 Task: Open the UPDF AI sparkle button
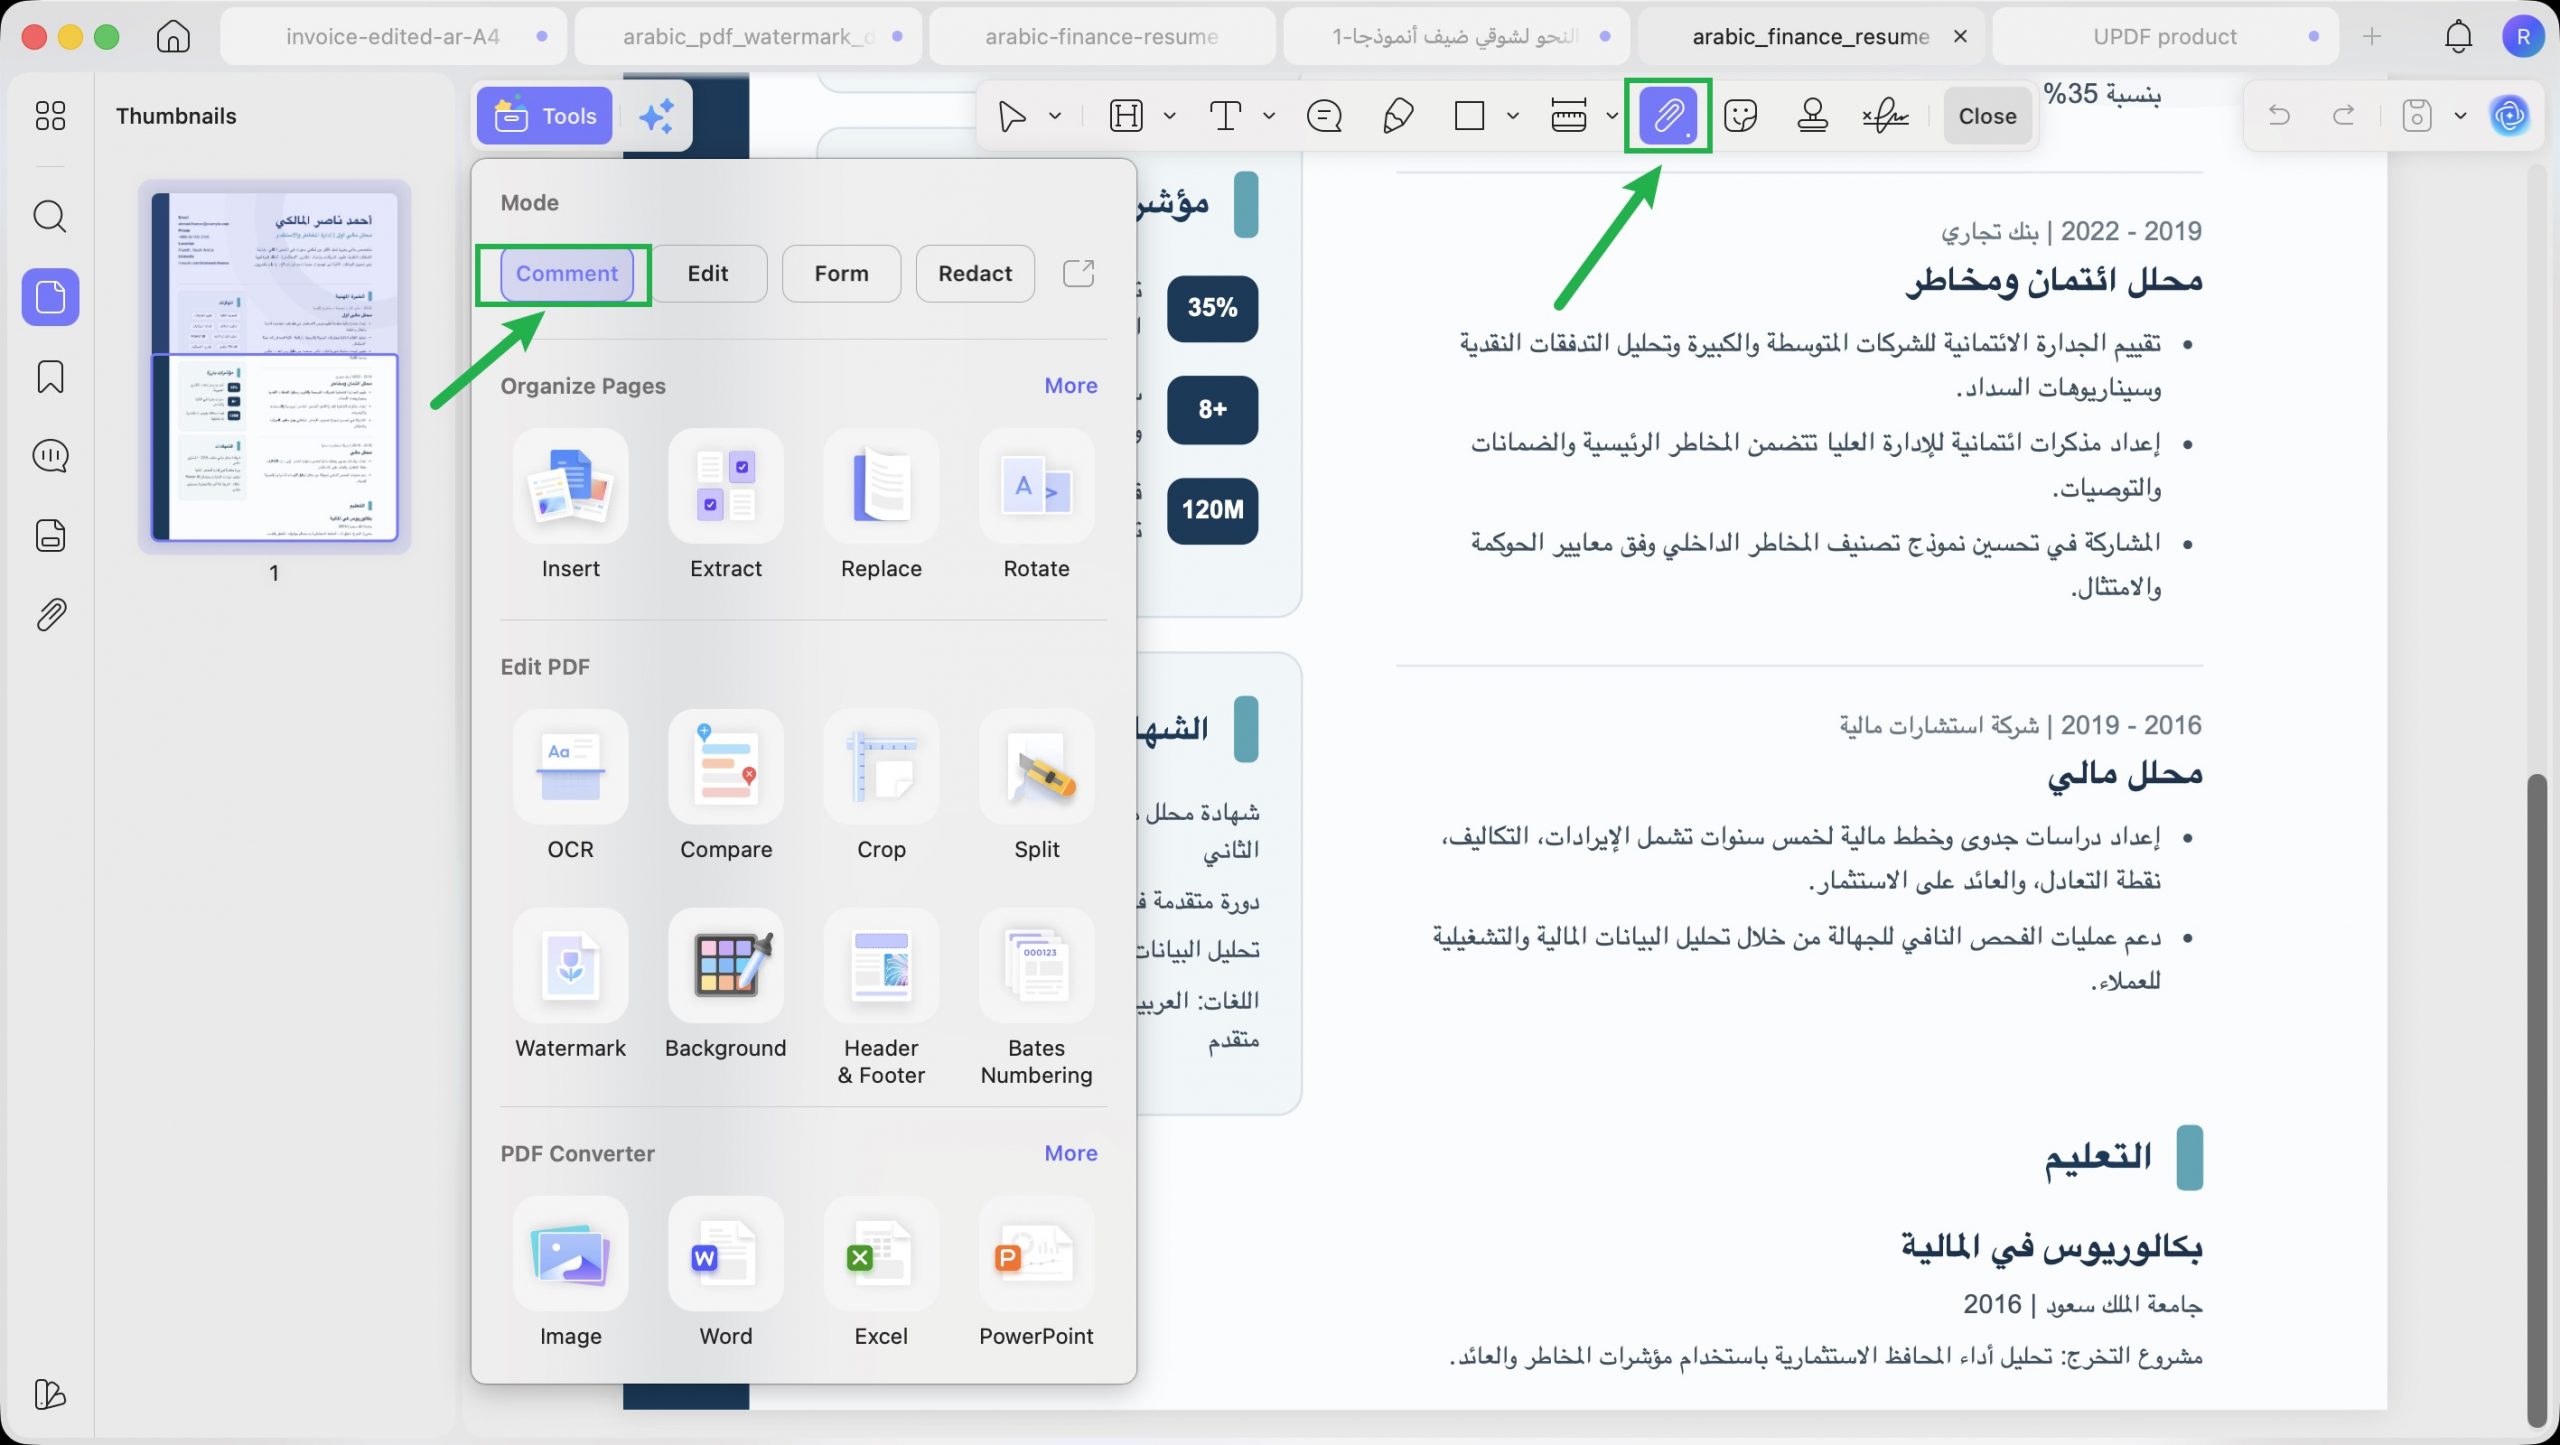657,116
